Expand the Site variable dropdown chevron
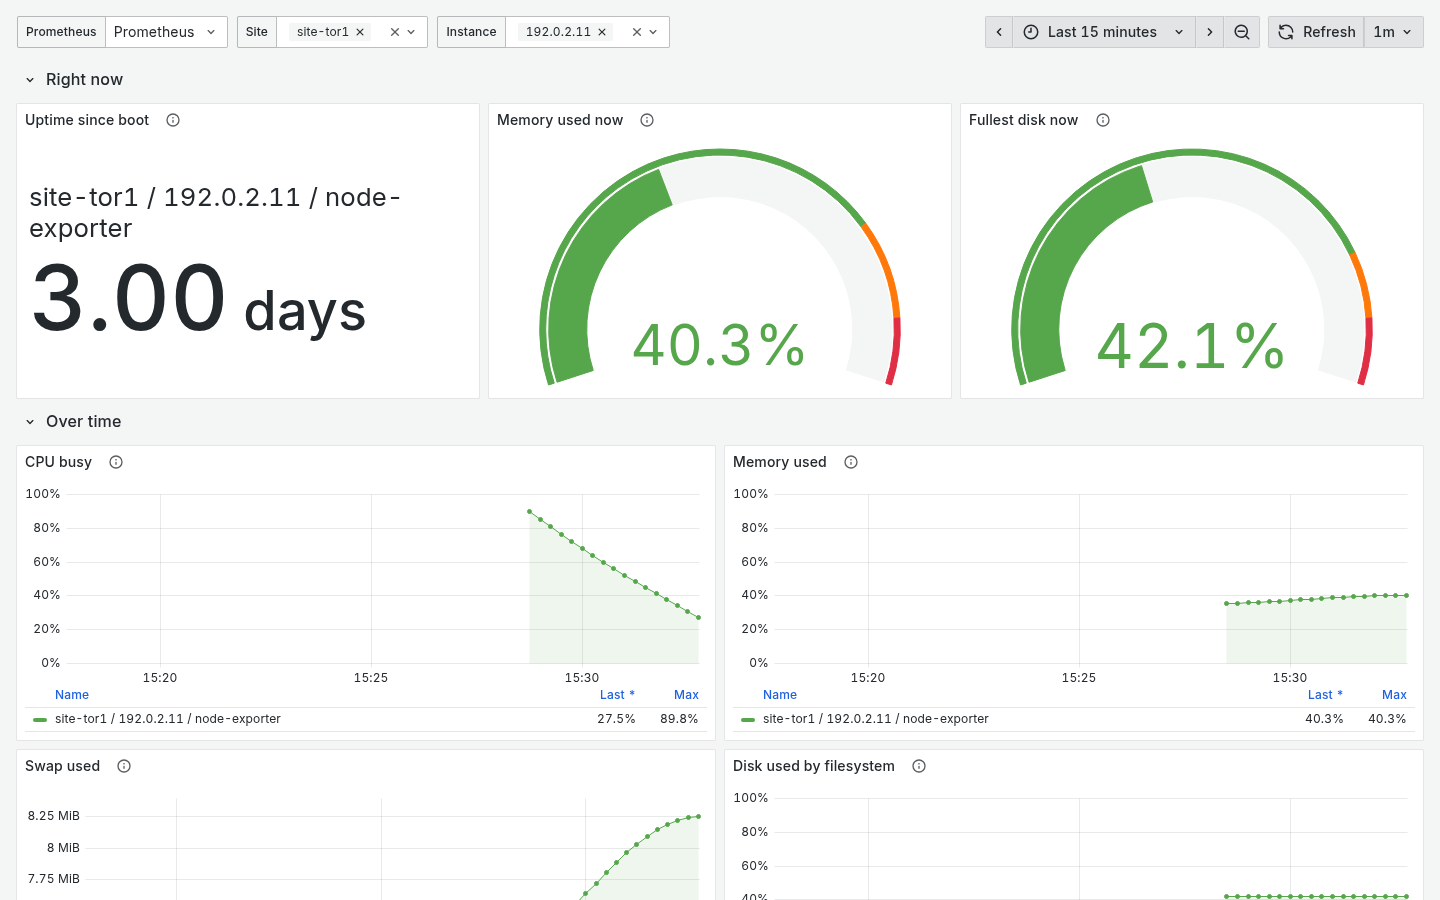Image resolution: width=1440 pixels, height=900 pixels. 411,32
